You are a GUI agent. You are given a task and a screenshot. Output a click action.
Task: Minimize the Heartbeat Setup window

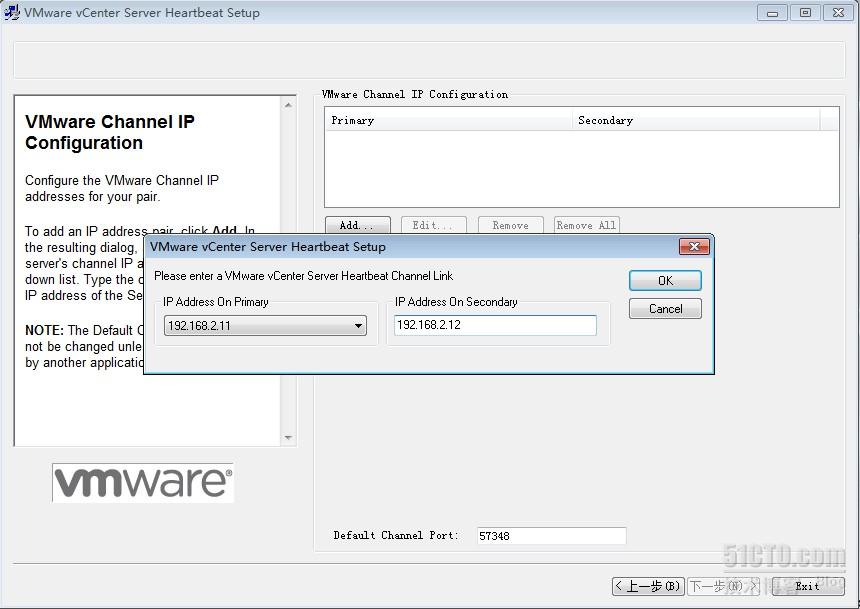tap(772, 13)
